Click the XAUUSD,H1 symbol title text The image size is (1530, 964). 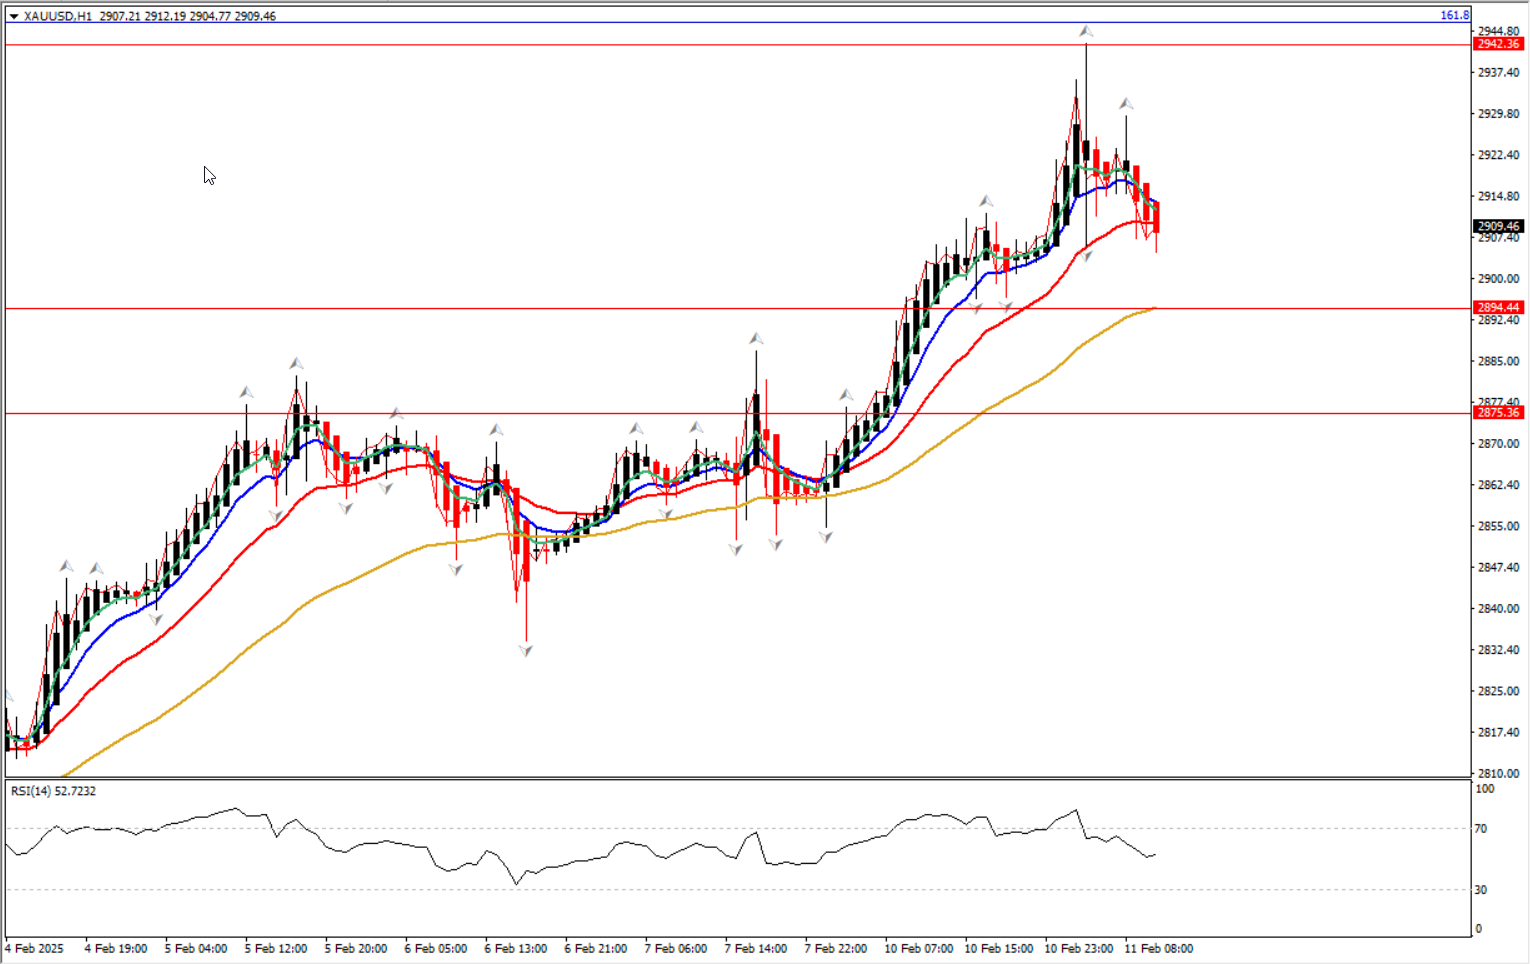click(x=58, y=16)
